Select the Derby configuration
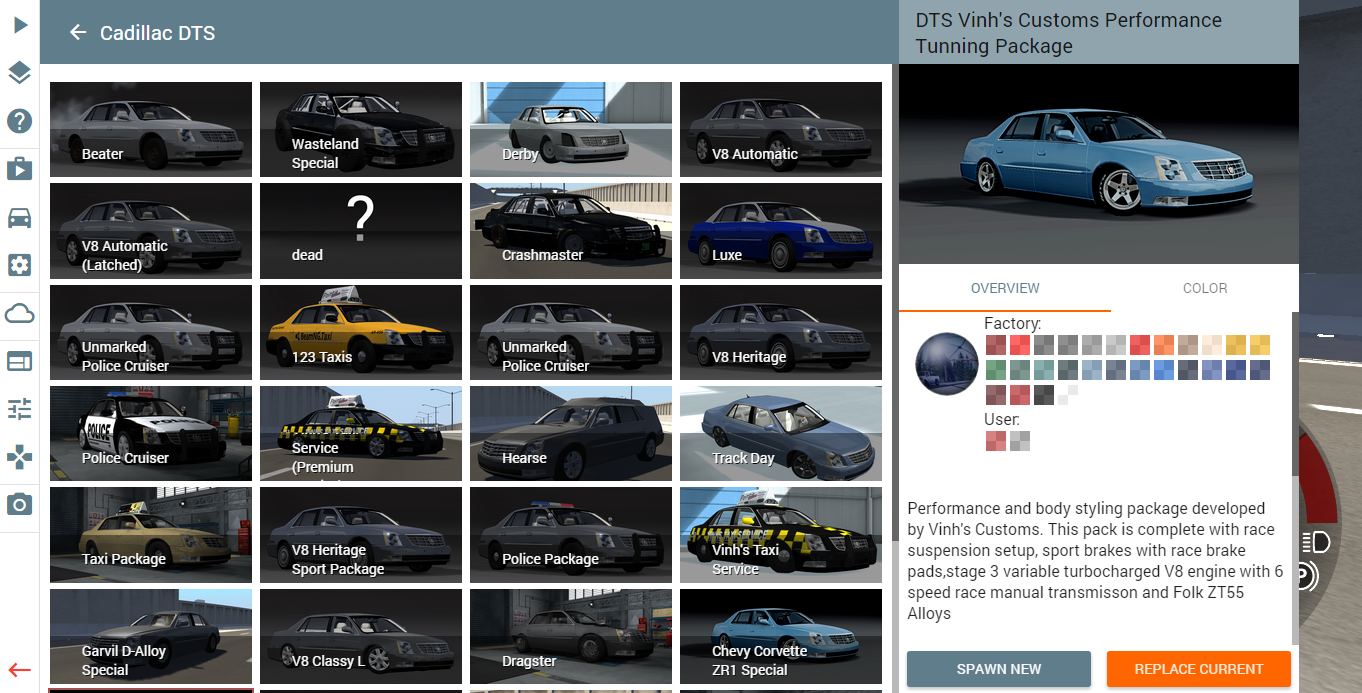Viewport: 1362px width, 693px height. (571, 130)
